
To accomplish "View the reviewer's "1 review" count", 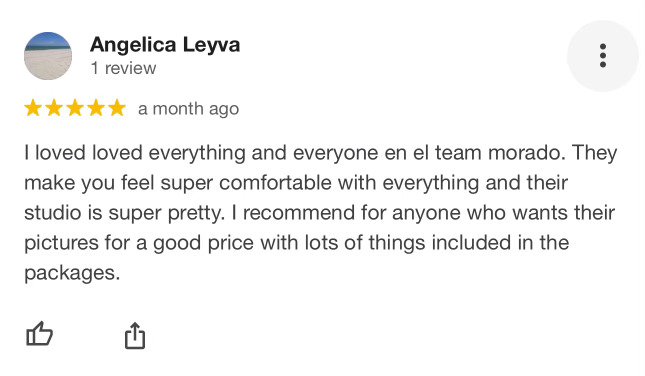I will (x=123, y=68).
